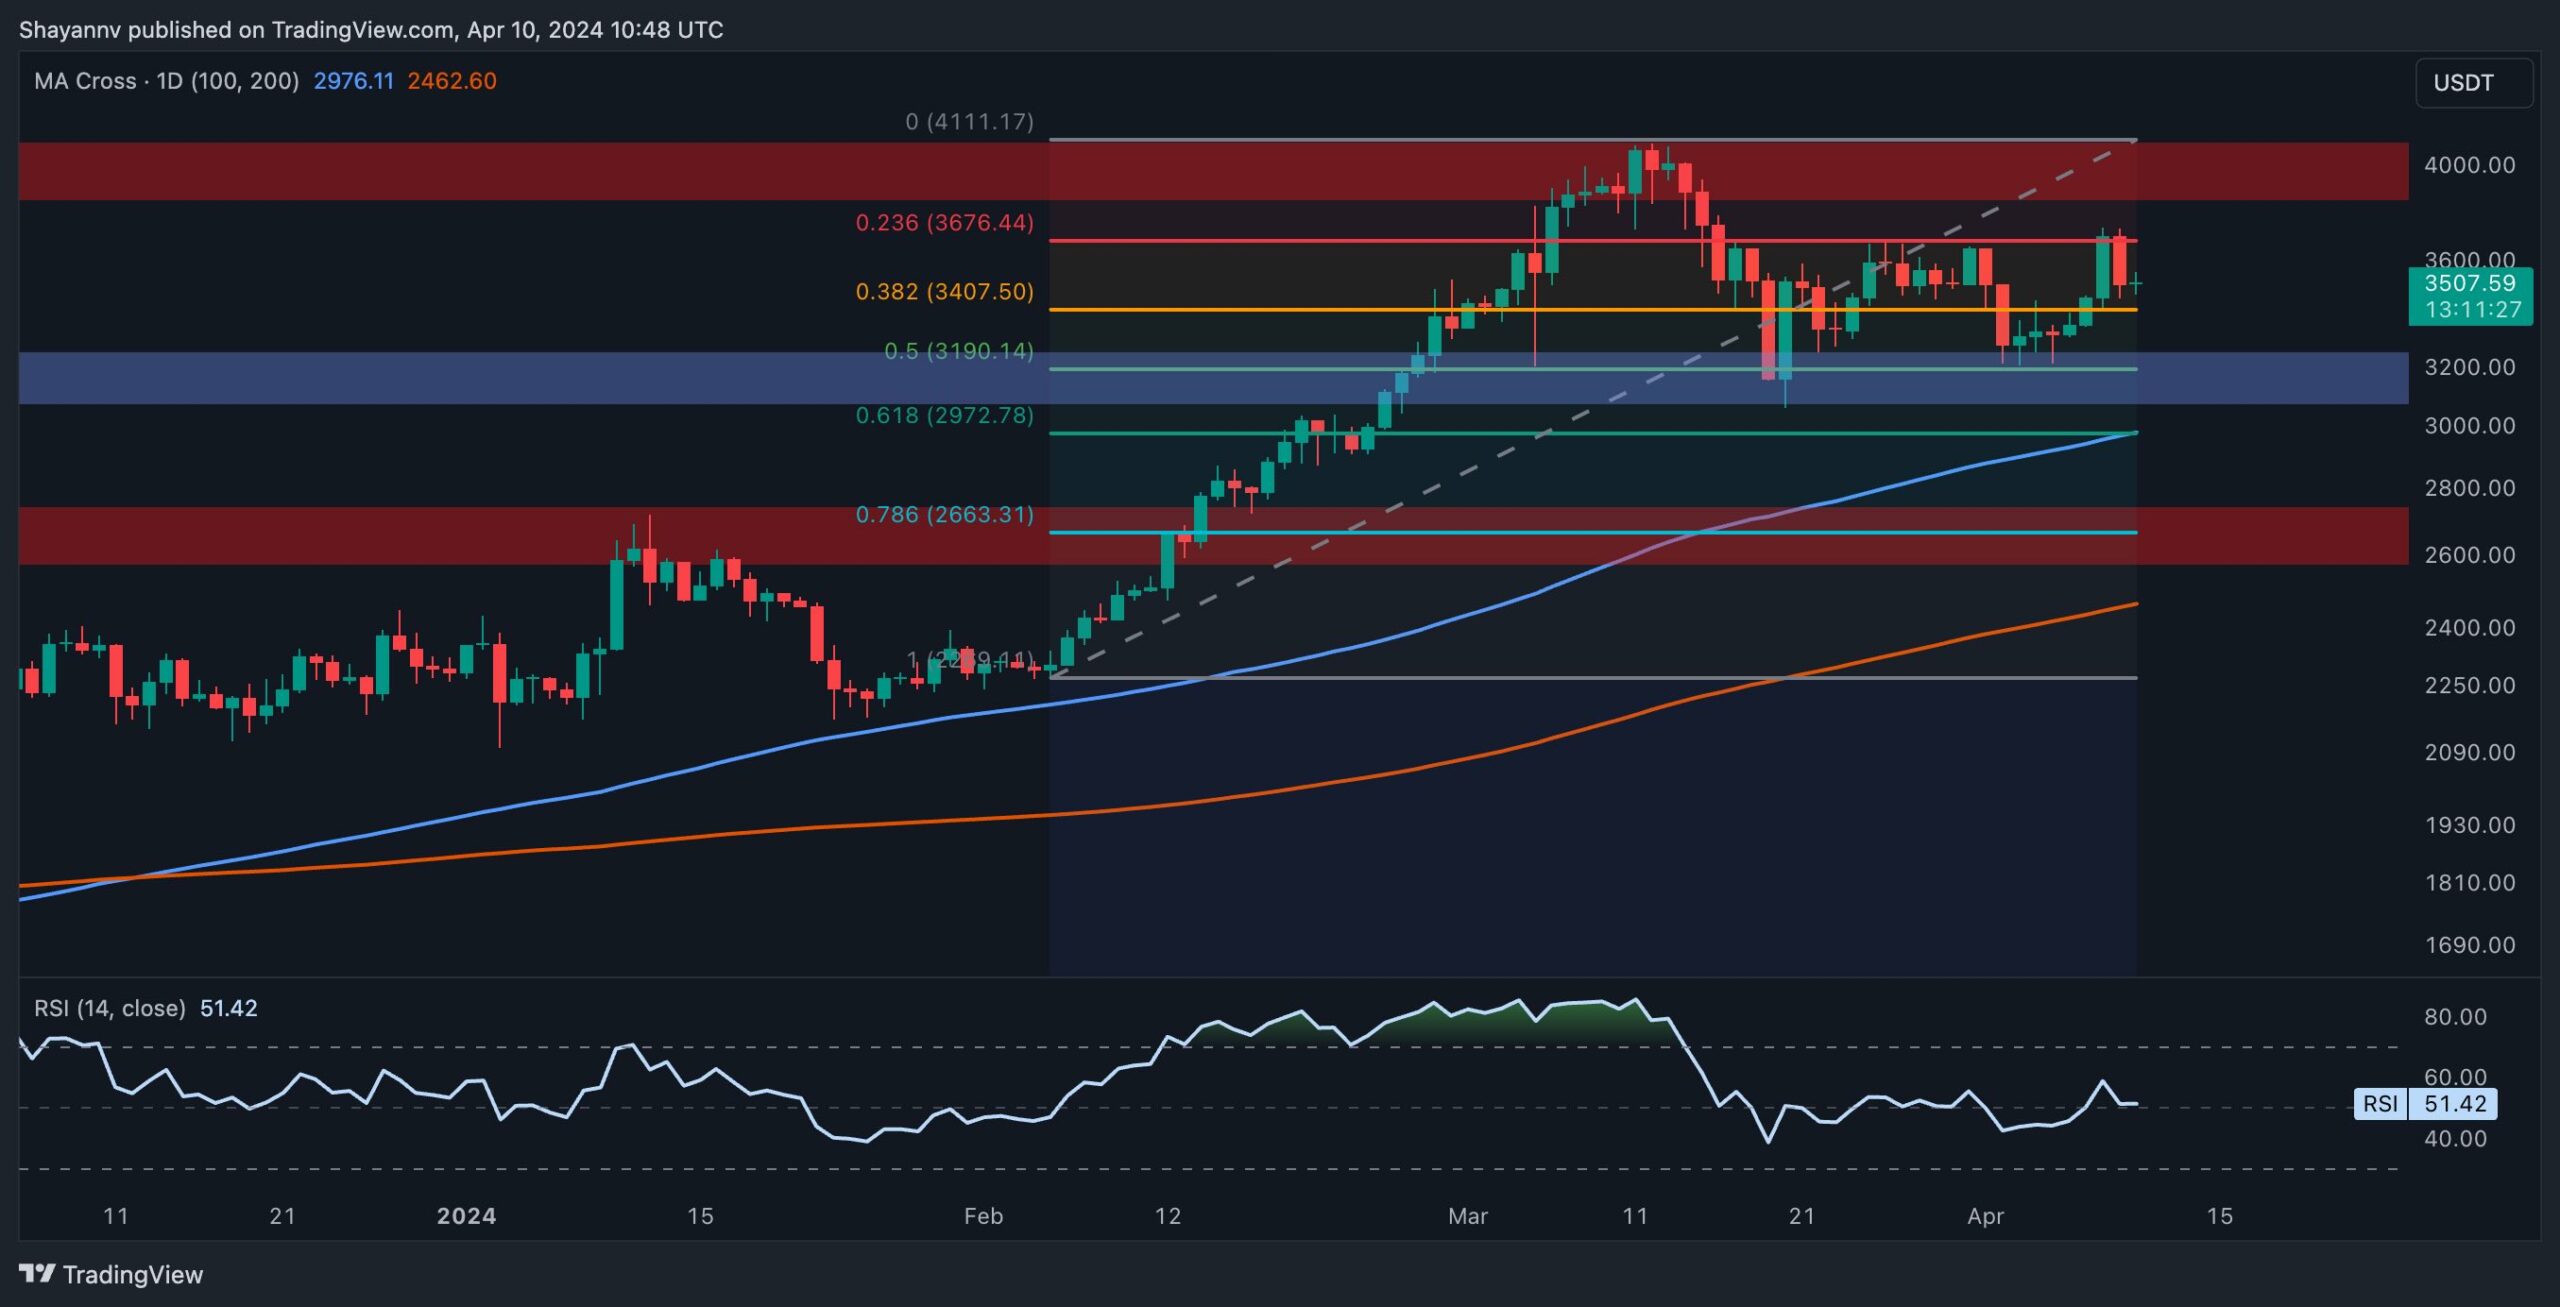
Task: Click the Mar label on time axis
Action: (1467, 1216)
